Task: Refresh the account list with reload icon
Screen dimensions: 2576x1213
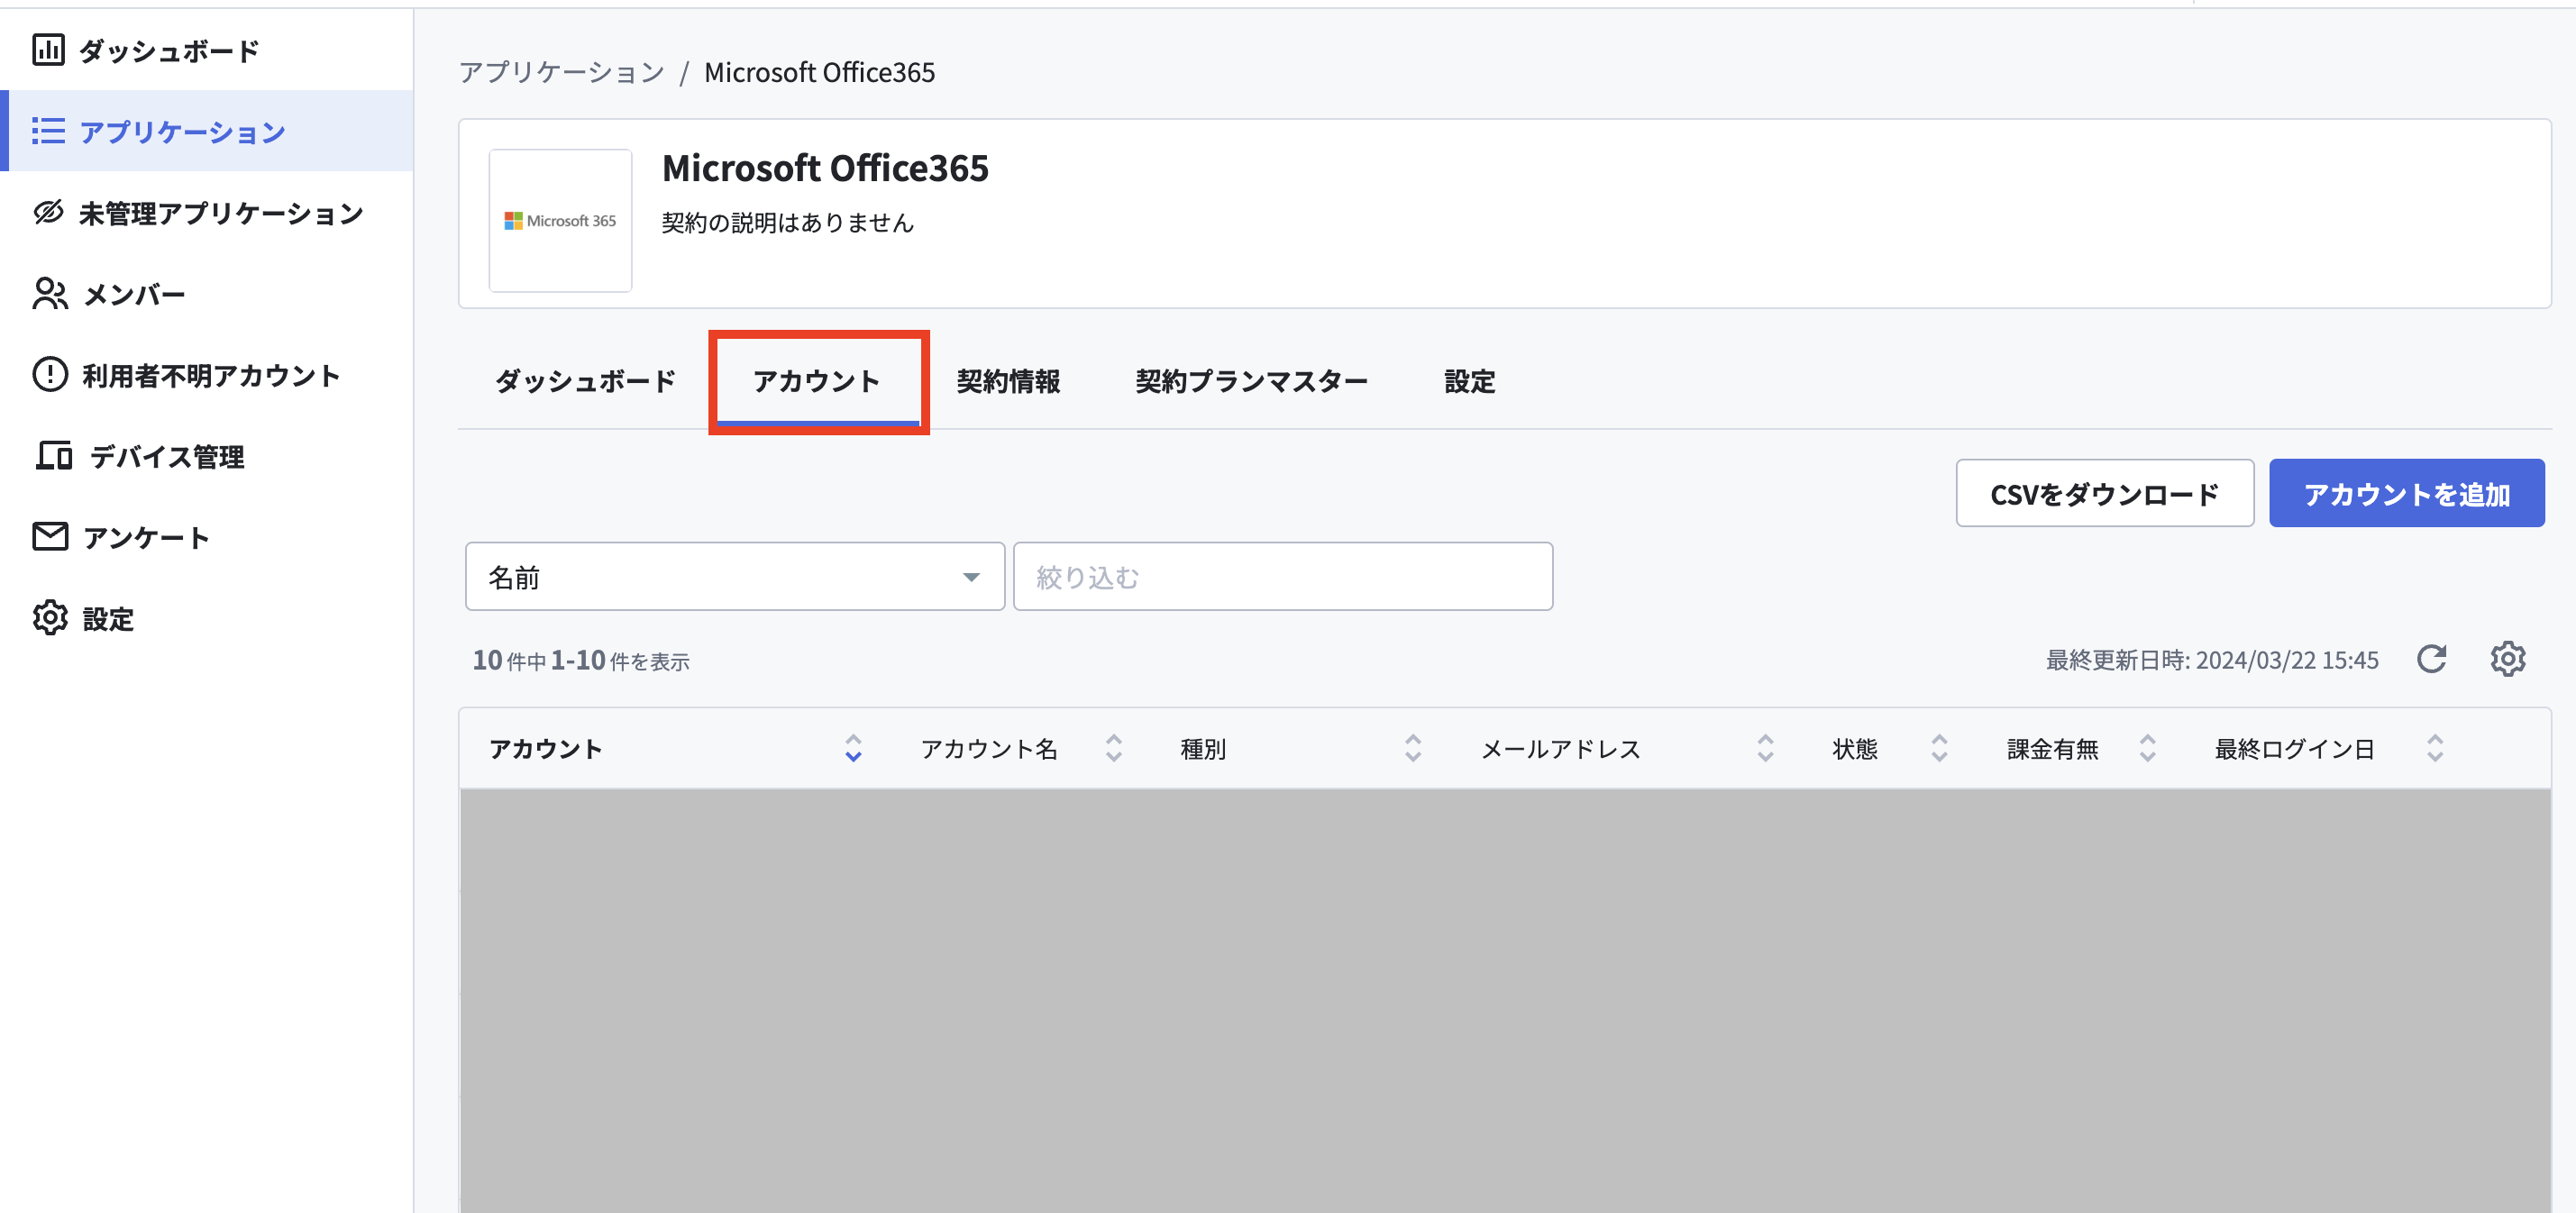Action: [2431, 659]
